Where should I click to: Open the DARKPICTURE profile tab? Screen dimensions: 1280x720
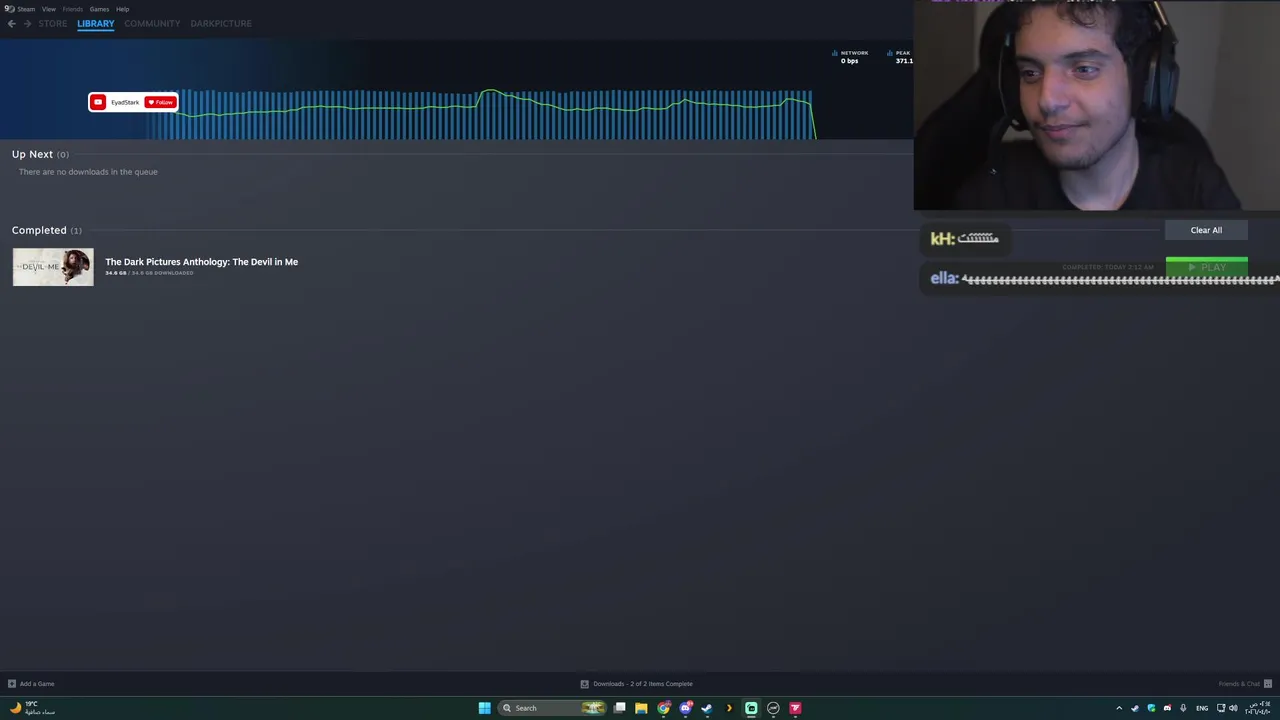tap(221, 24)
